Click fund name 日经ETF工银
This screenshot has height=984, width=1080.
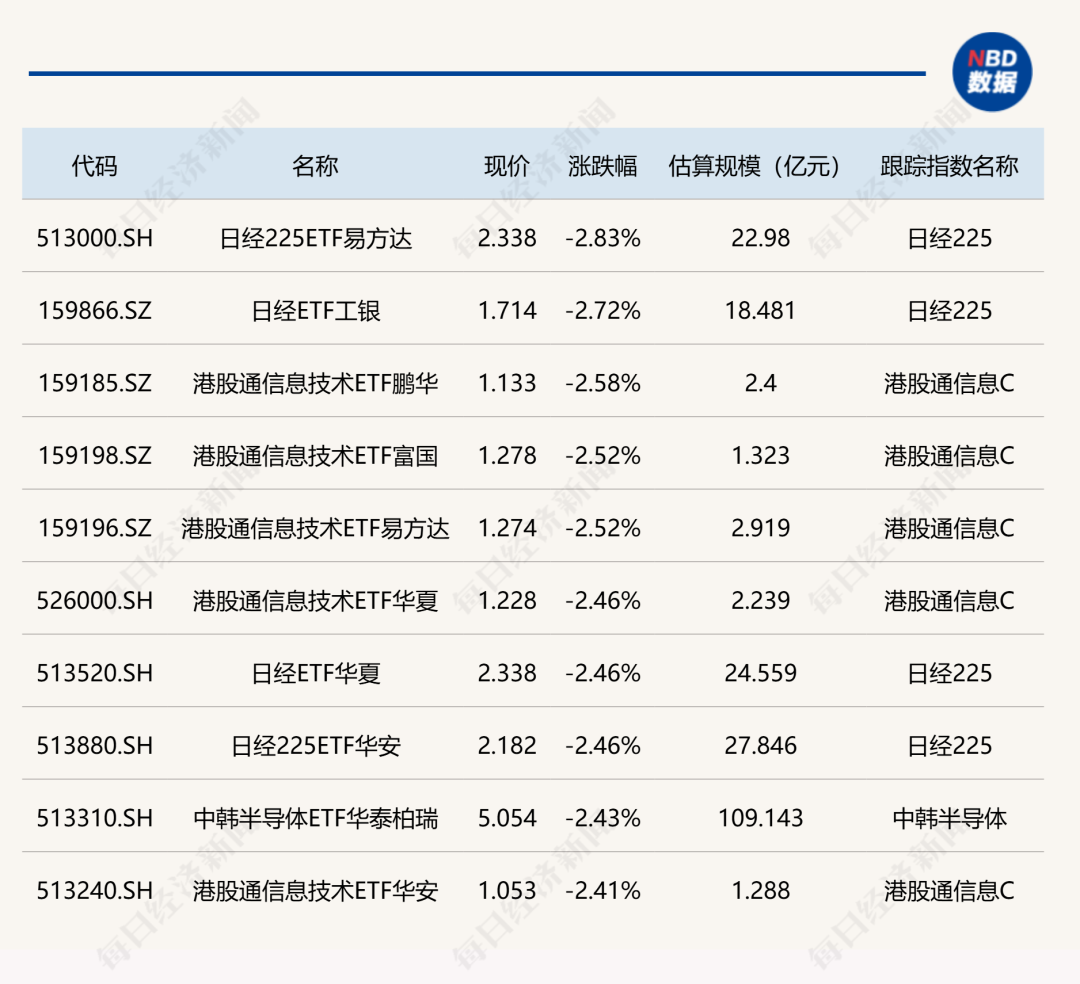(x=315, y=311)
